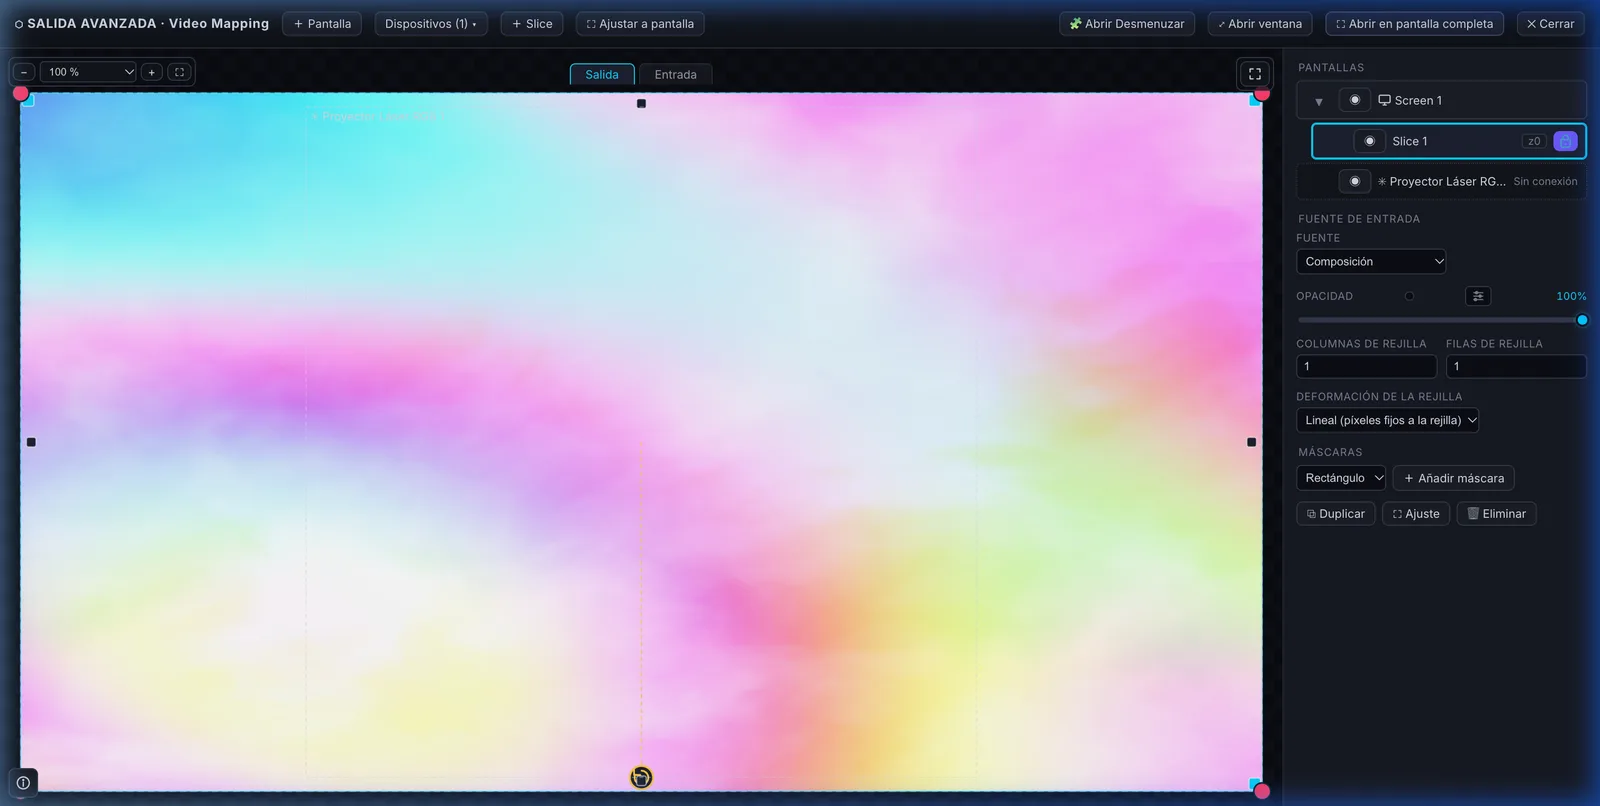
Task: Open the Rectángulo mask shape dropdown
Action: [x=1341, y=478]
